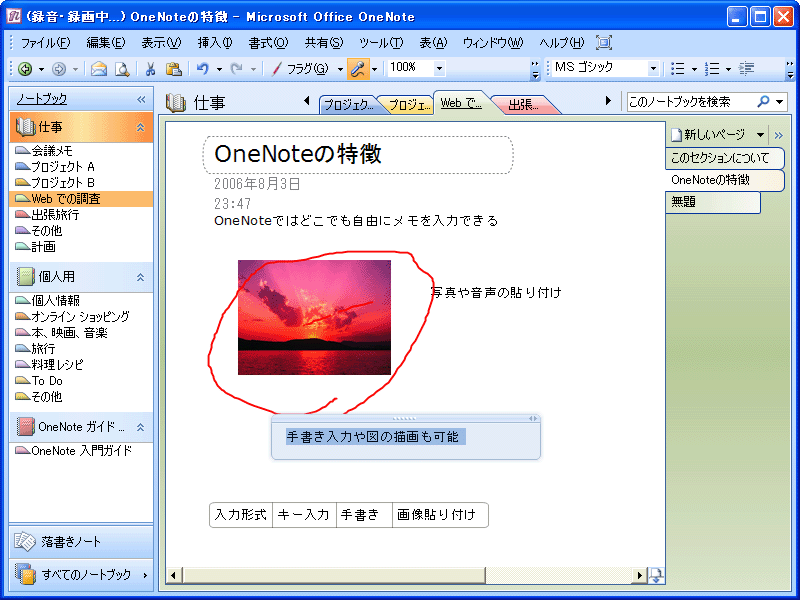The height and width of the screenshot is (600, 800).
Task: Click the Undo arrow icon
Action: [x=203, y=68]
